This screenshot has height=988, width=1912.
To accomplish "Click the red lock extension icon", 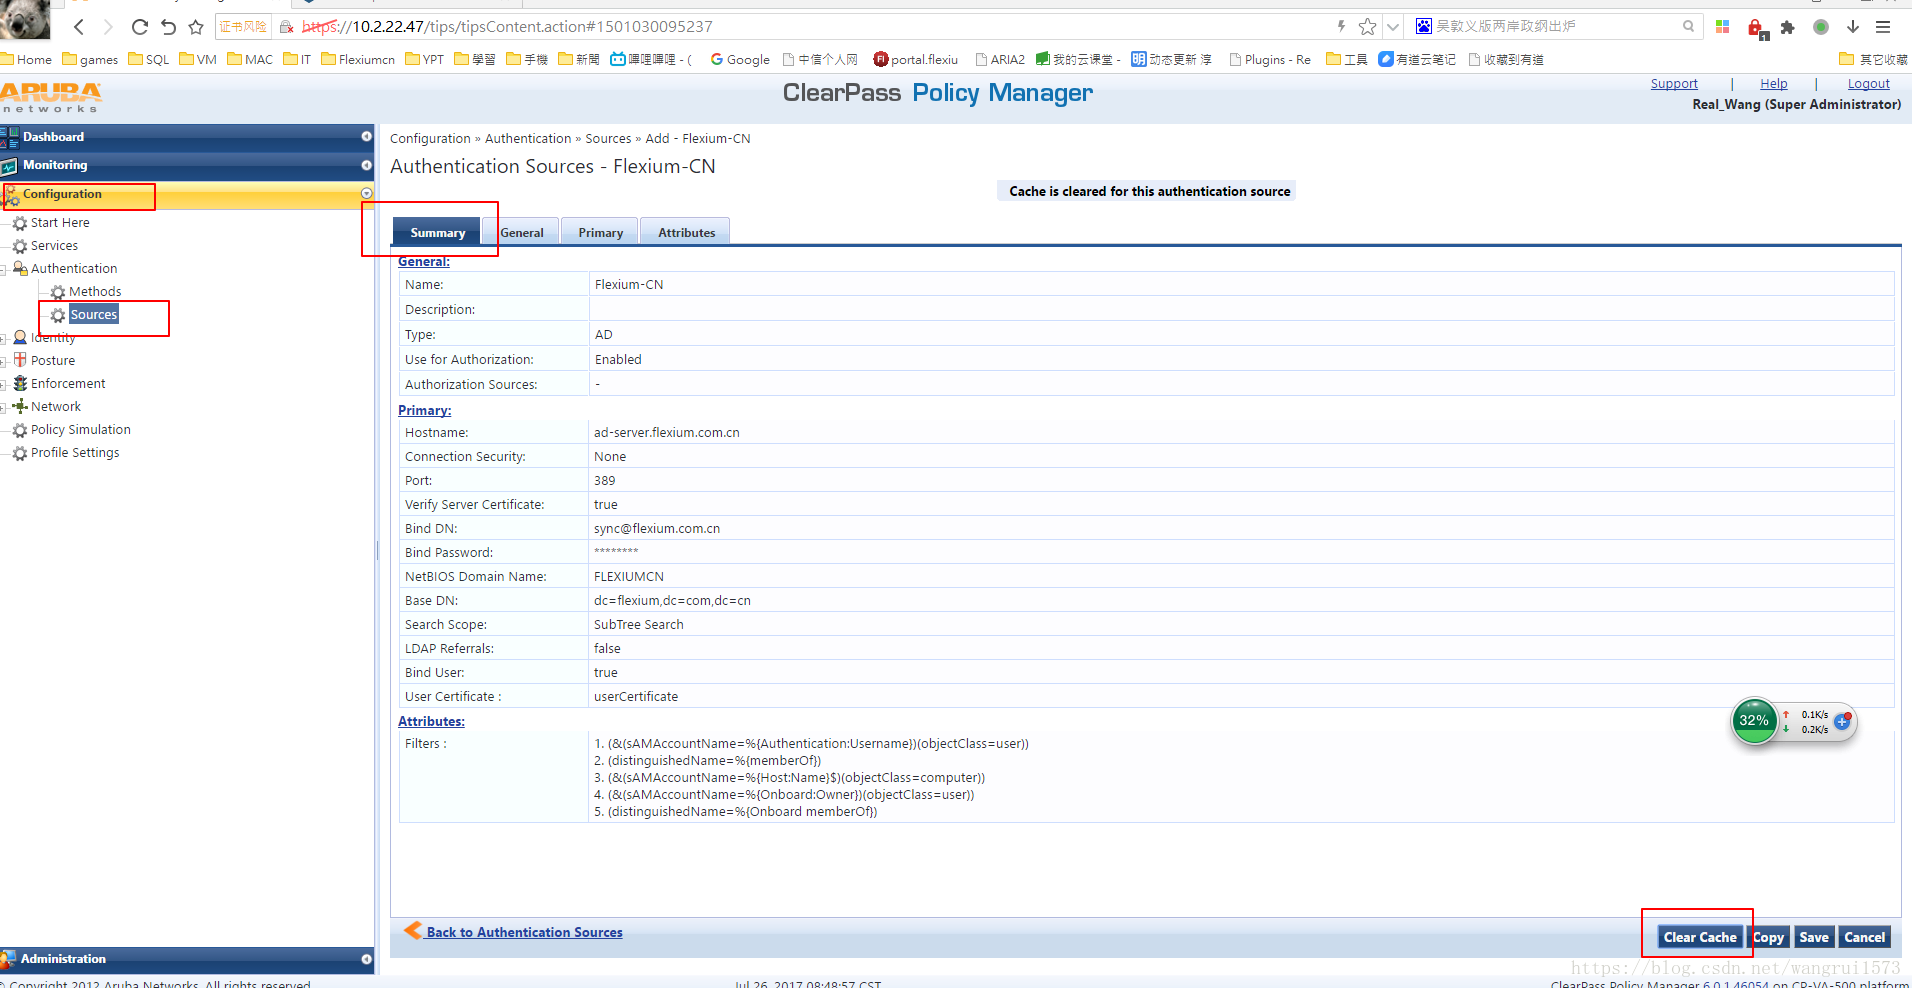I will click(1757, 28).
